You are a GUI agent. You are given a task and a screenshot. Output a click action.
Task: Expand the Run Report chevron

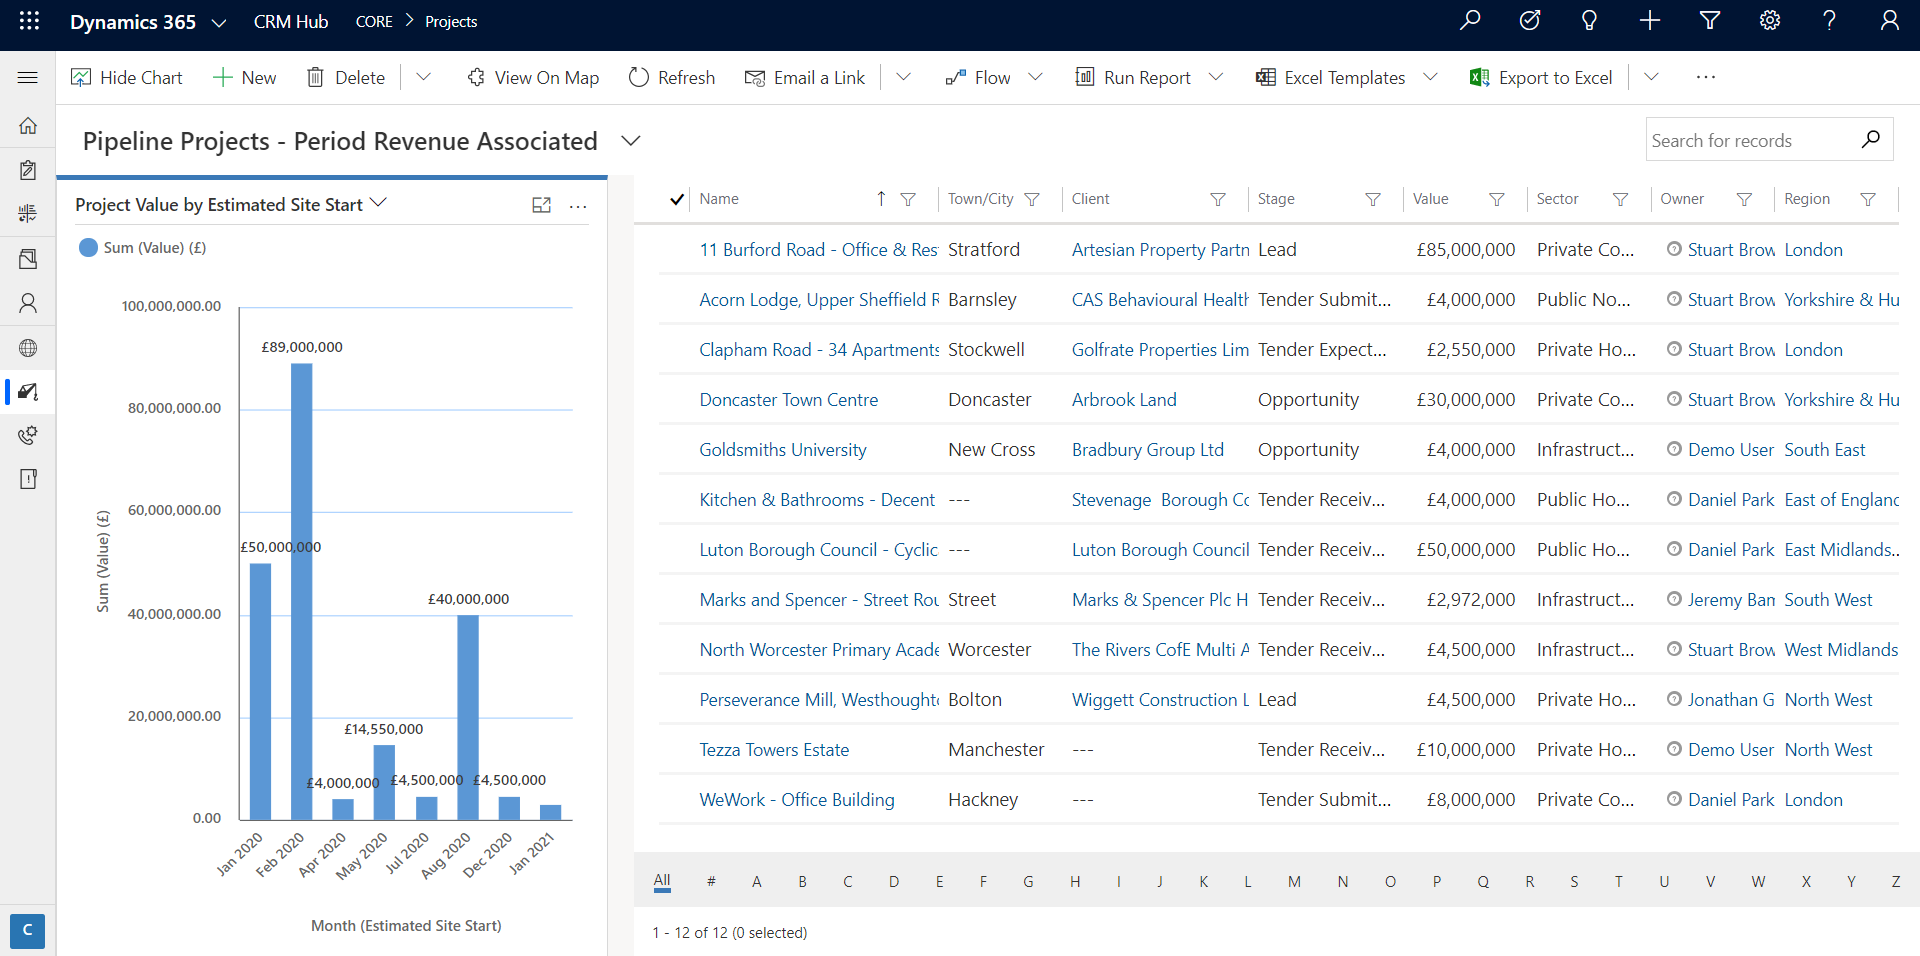(1216, 77)
